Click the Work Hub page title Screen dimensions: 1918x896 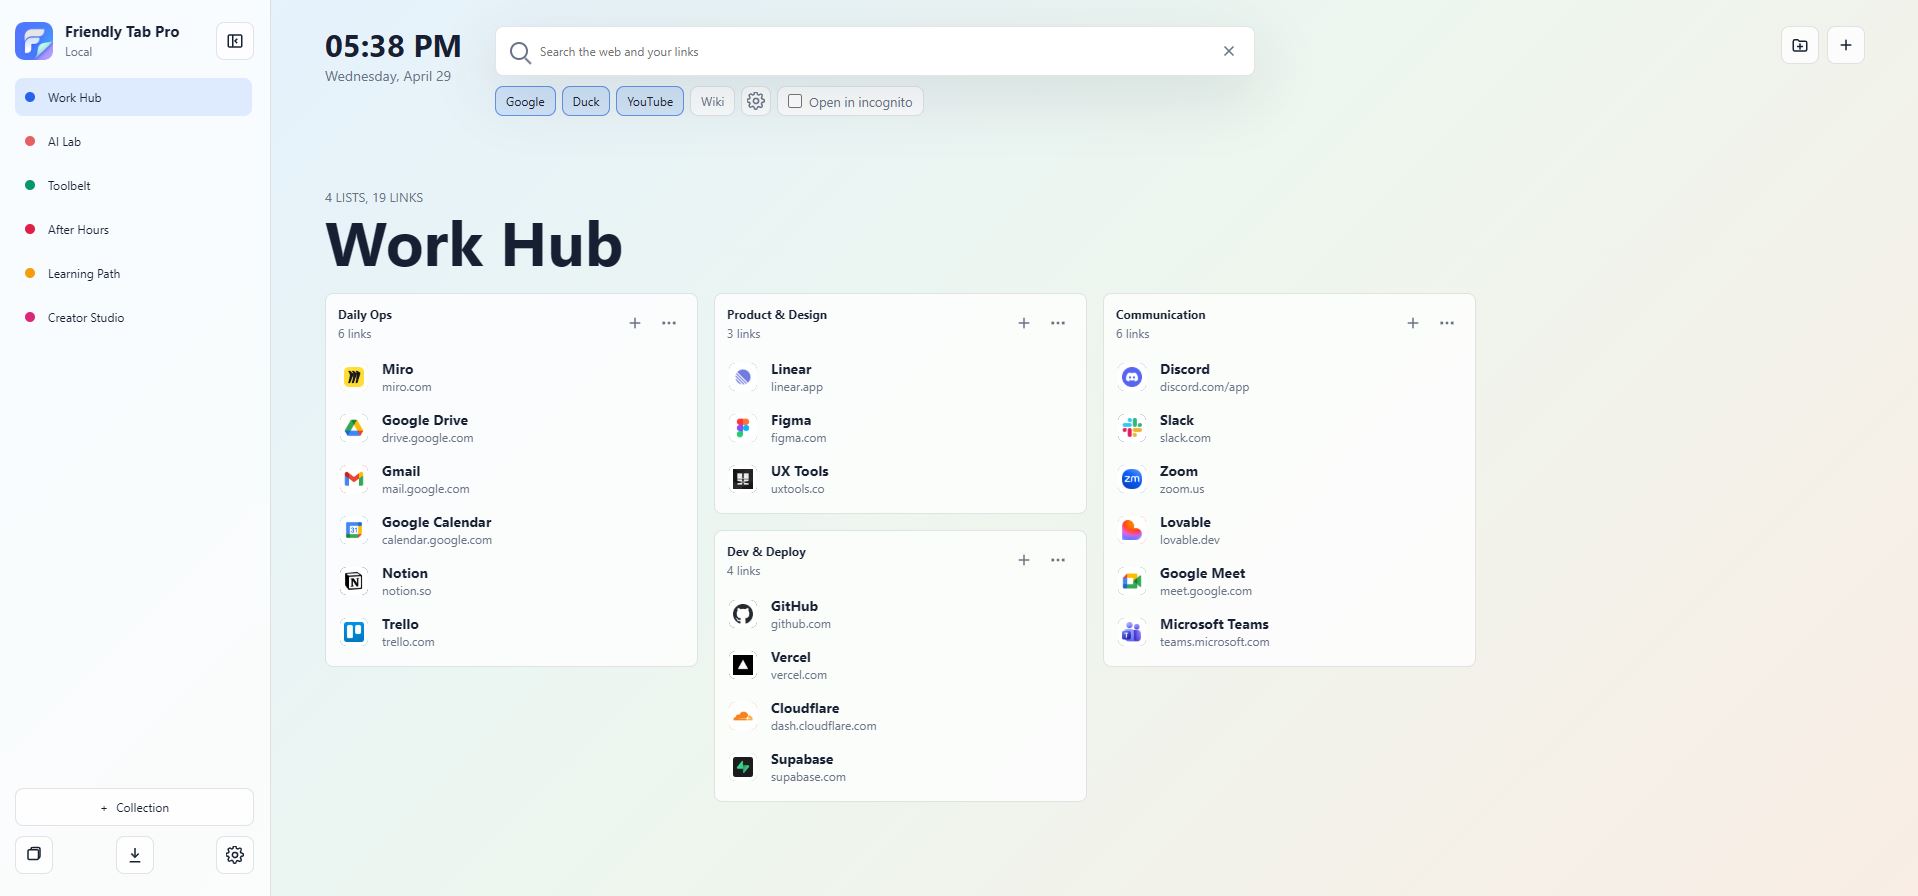(474, 245)
